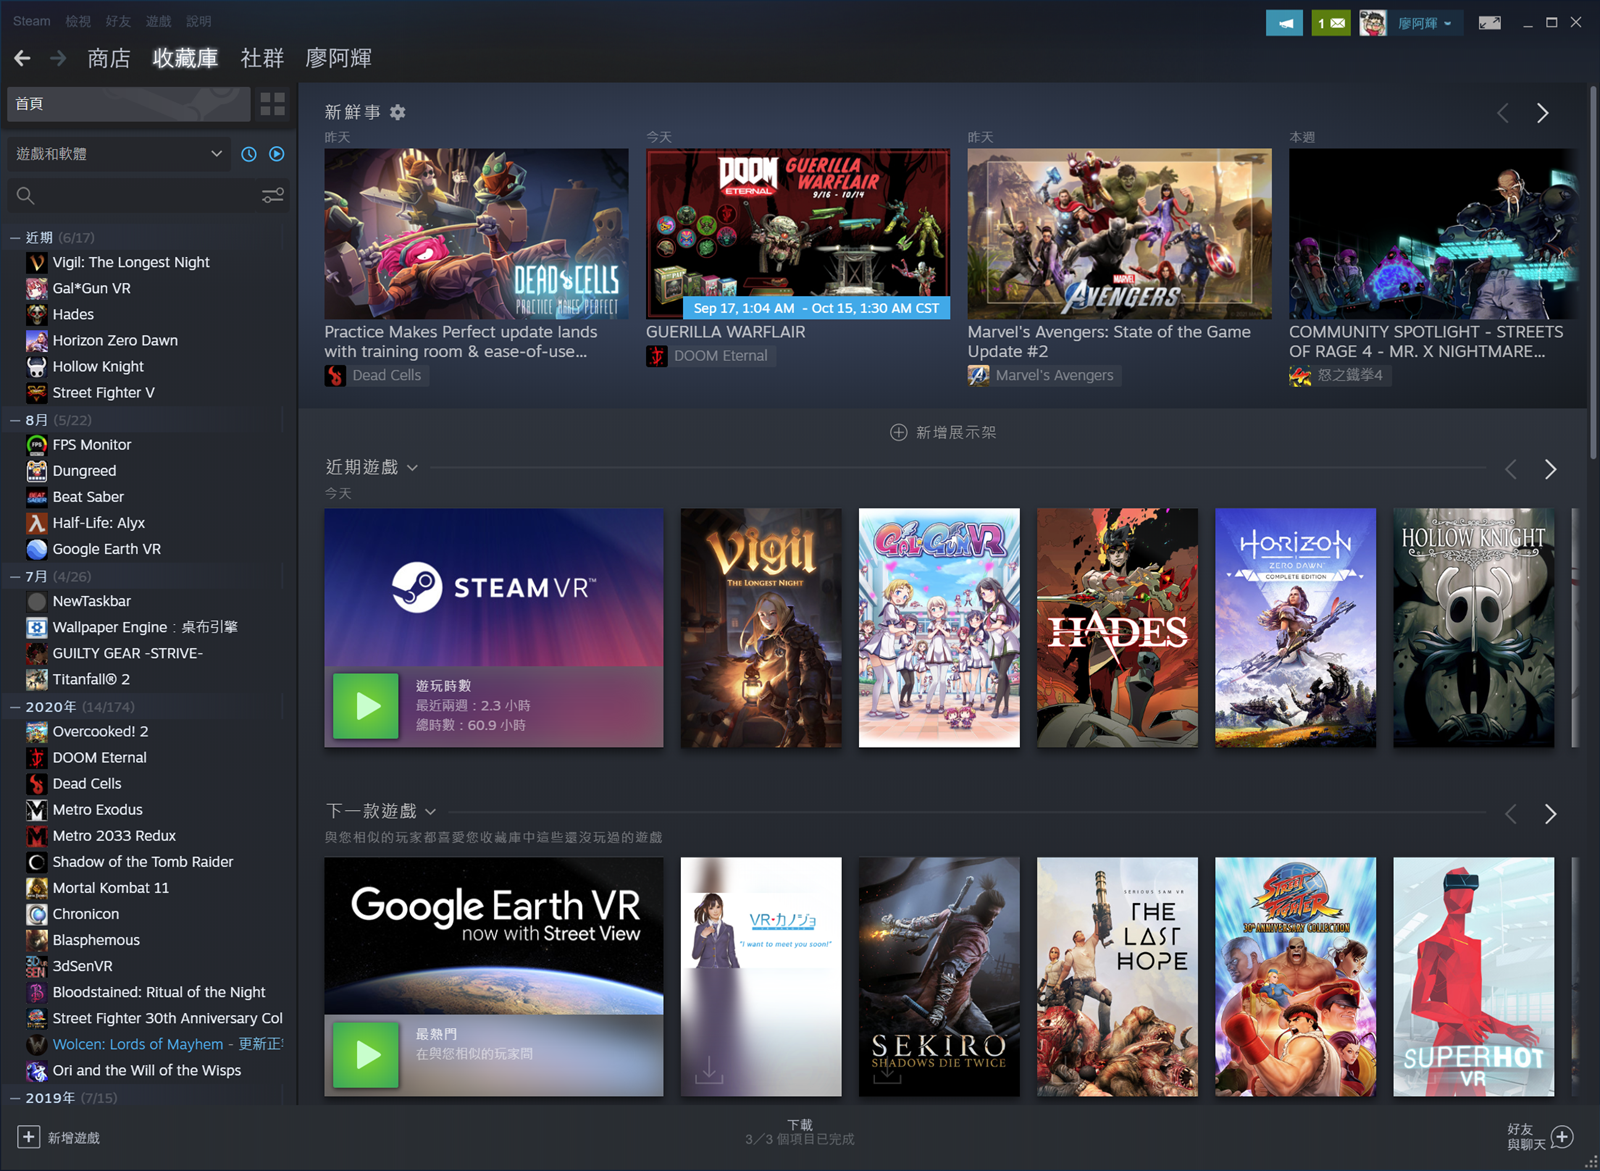Click the plus icon for 新增遊戲
Viewport: 1600px width, 1171px height.
(x=28, y=1137)
